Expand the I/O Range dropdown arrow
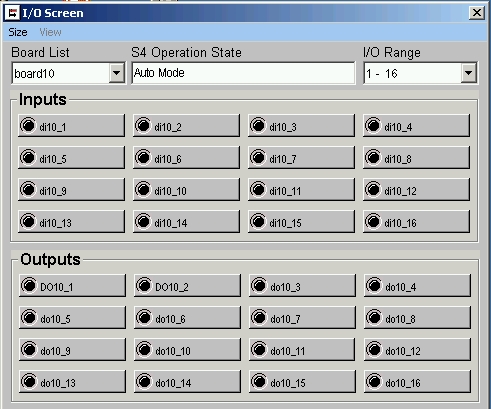This screenshot has width=491, height=409. tap(469, 73)
